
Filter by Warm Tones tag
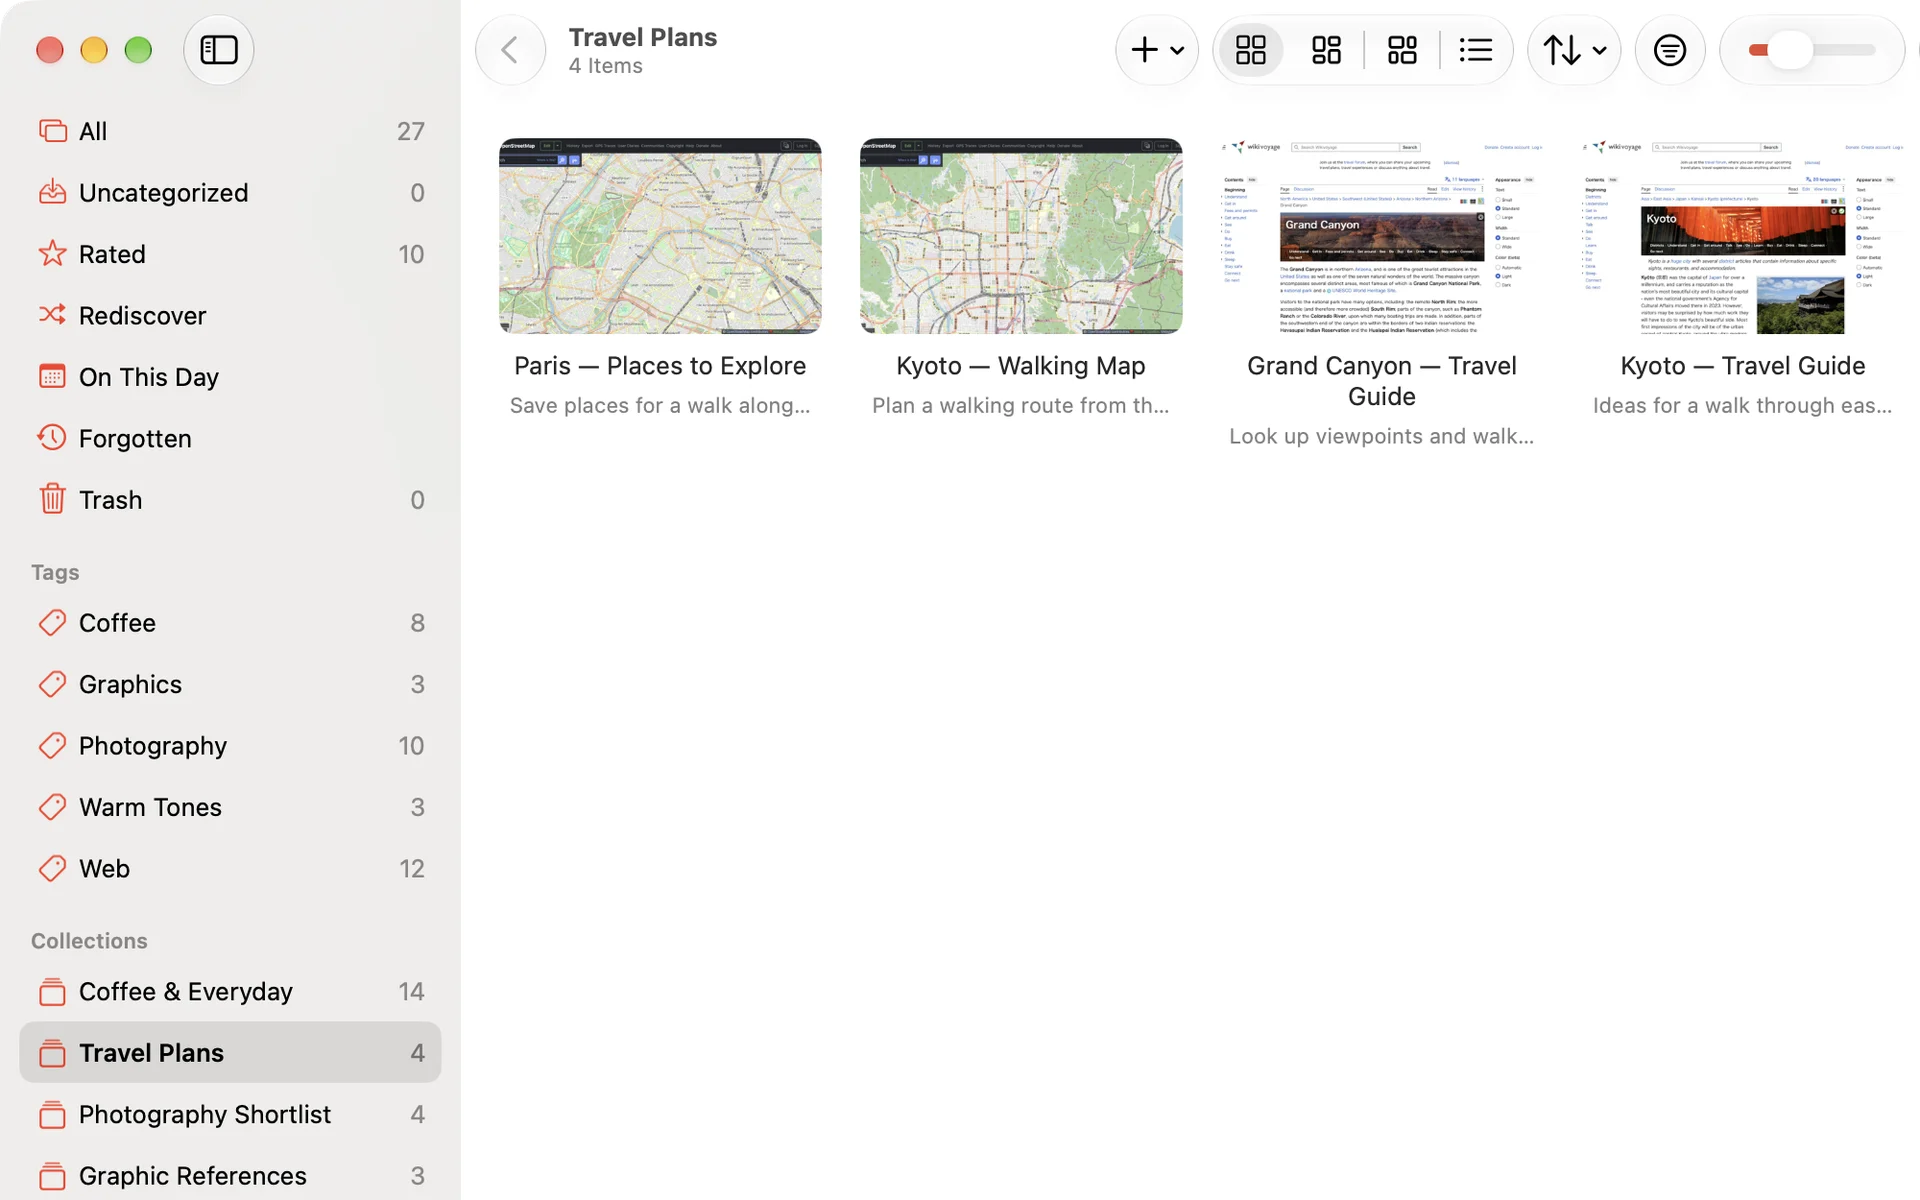pos(230,807)
